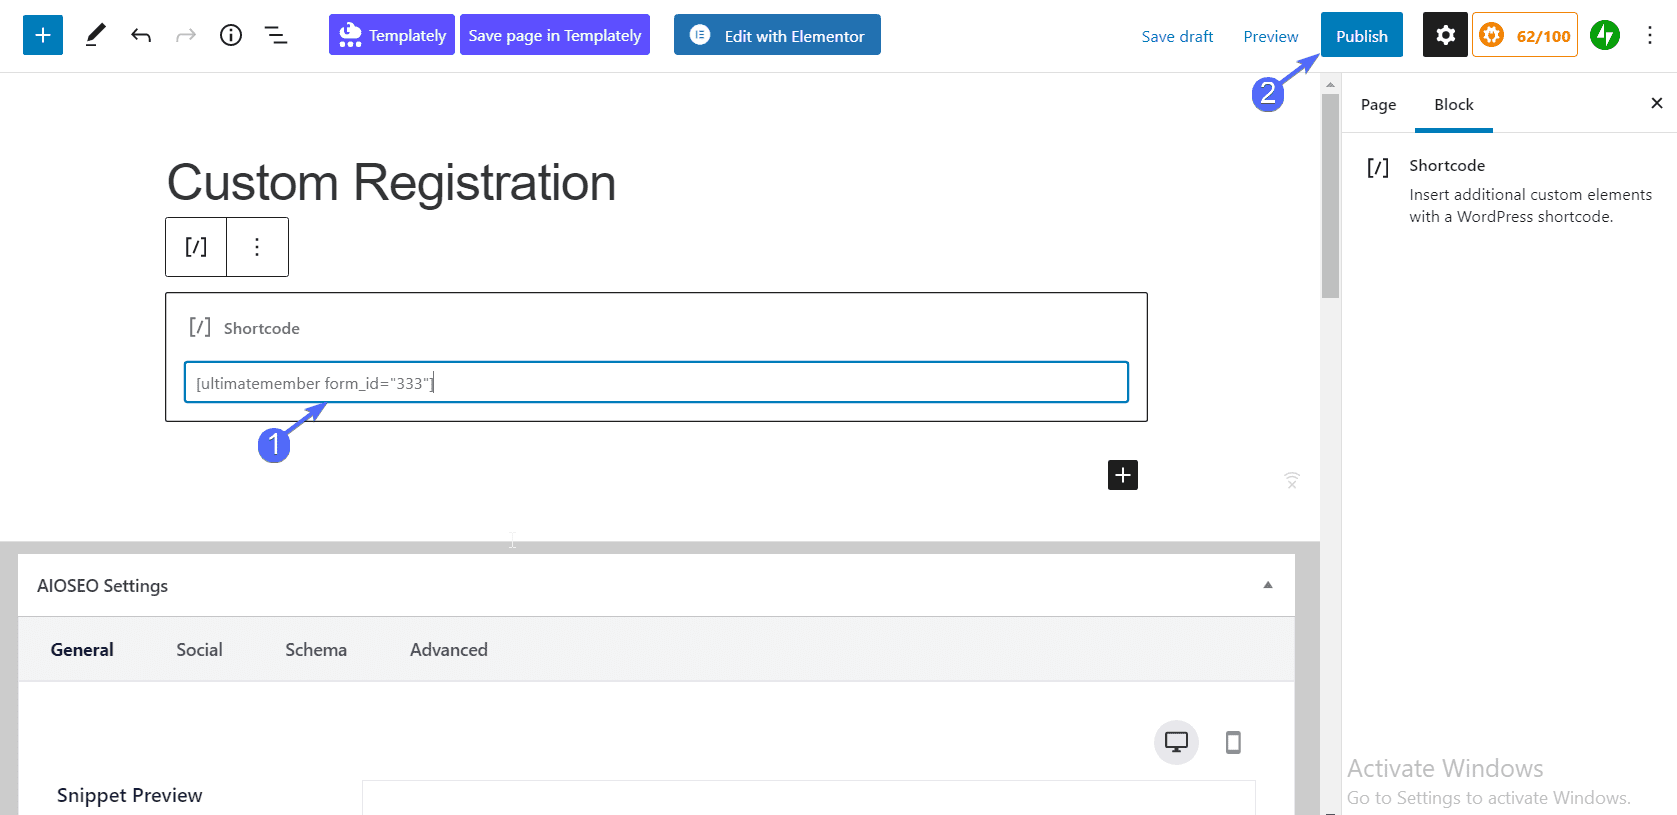The width and height of the screenshot is (1677, 815).
Task: Open the Jetpack green lightning icon
Action: coord(1605,35)
